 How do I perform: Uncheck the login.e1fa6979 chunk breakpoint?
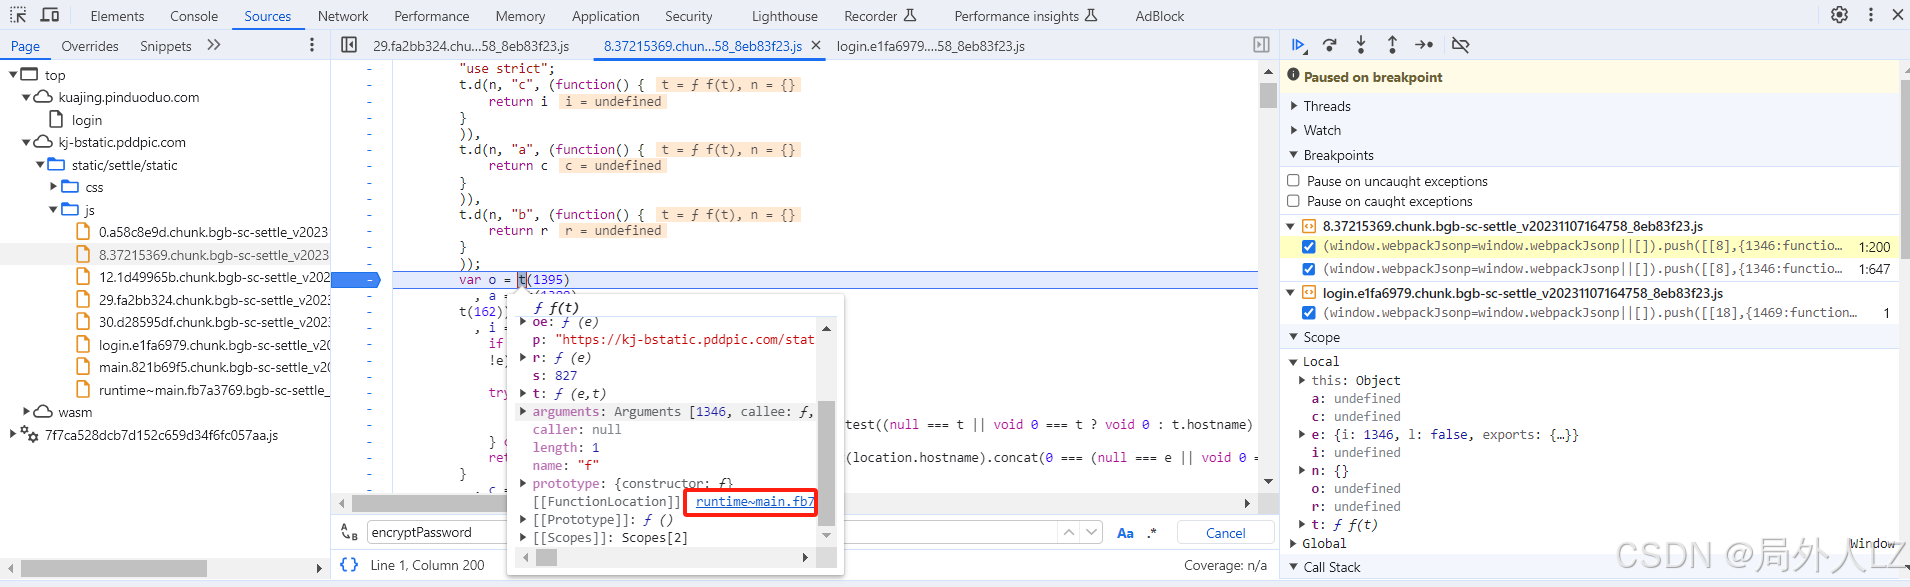click(x=1308, y=313)
